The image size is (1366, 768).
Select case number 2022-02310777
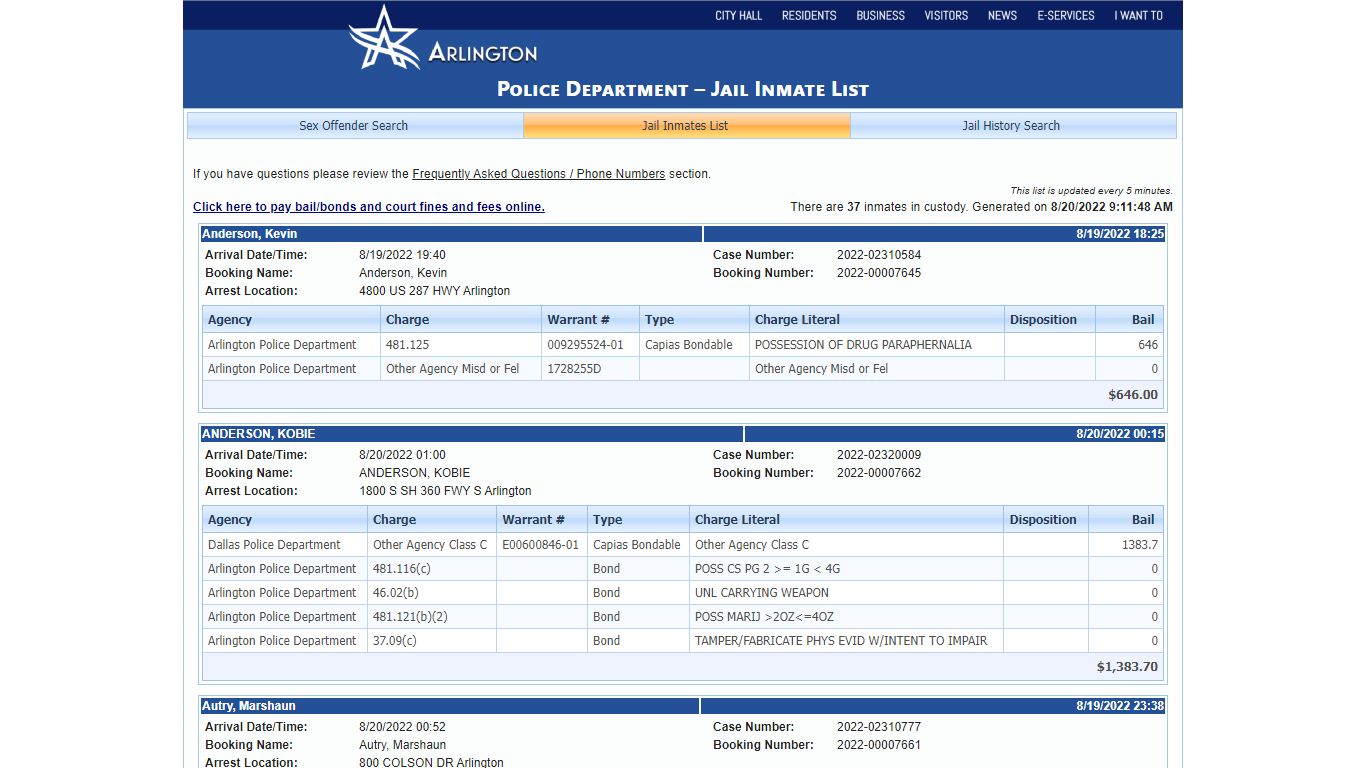pos(879,727)
